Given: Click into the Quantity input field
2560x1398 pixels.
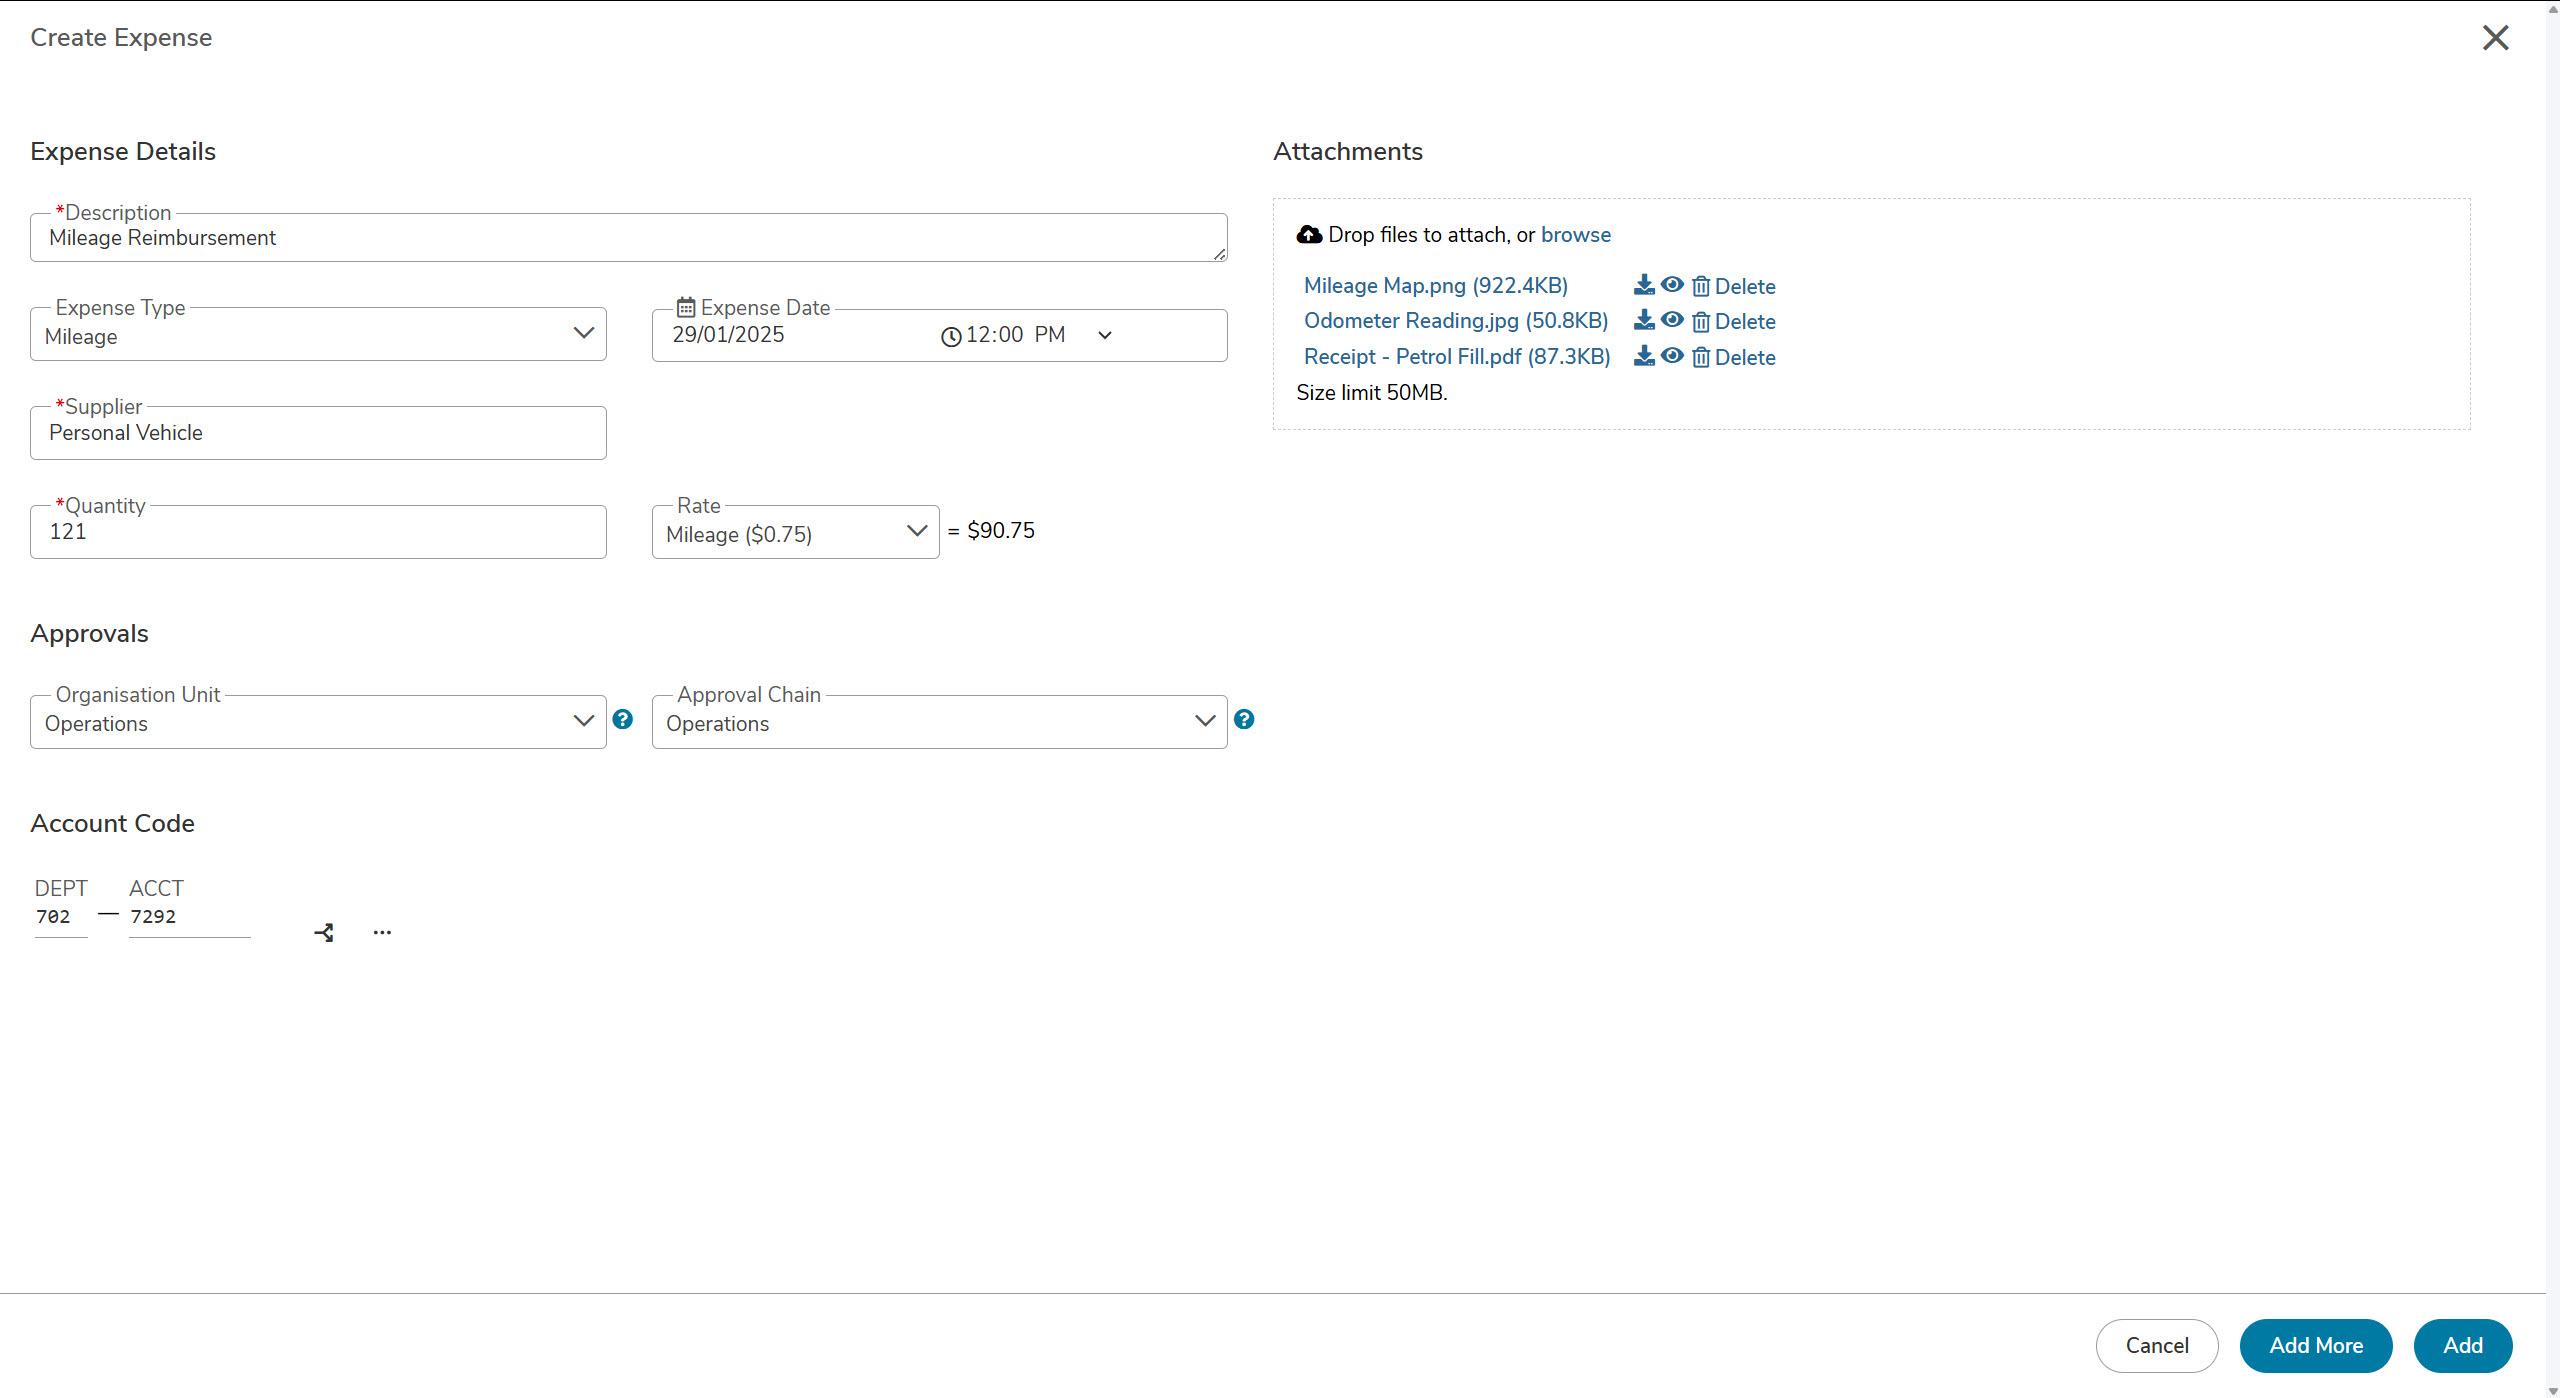Looking at the screenshot, I should coord(318,532).
